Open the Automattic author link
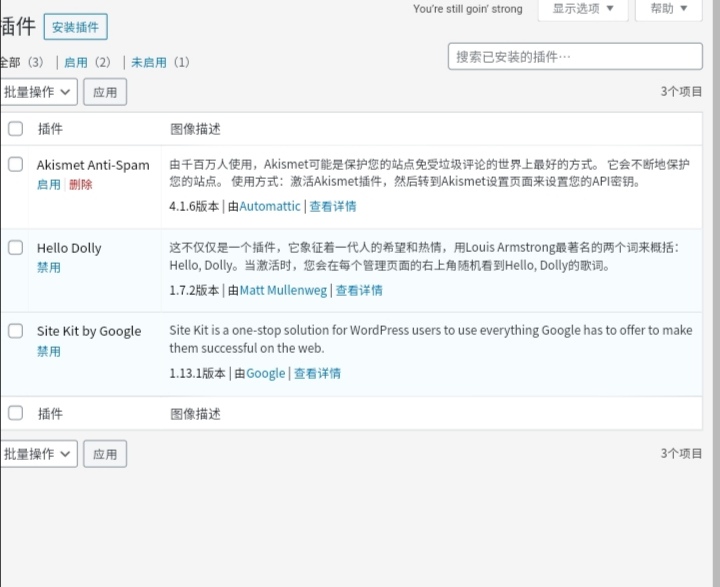This screenshot has width=720, height=587. (270, 206)
